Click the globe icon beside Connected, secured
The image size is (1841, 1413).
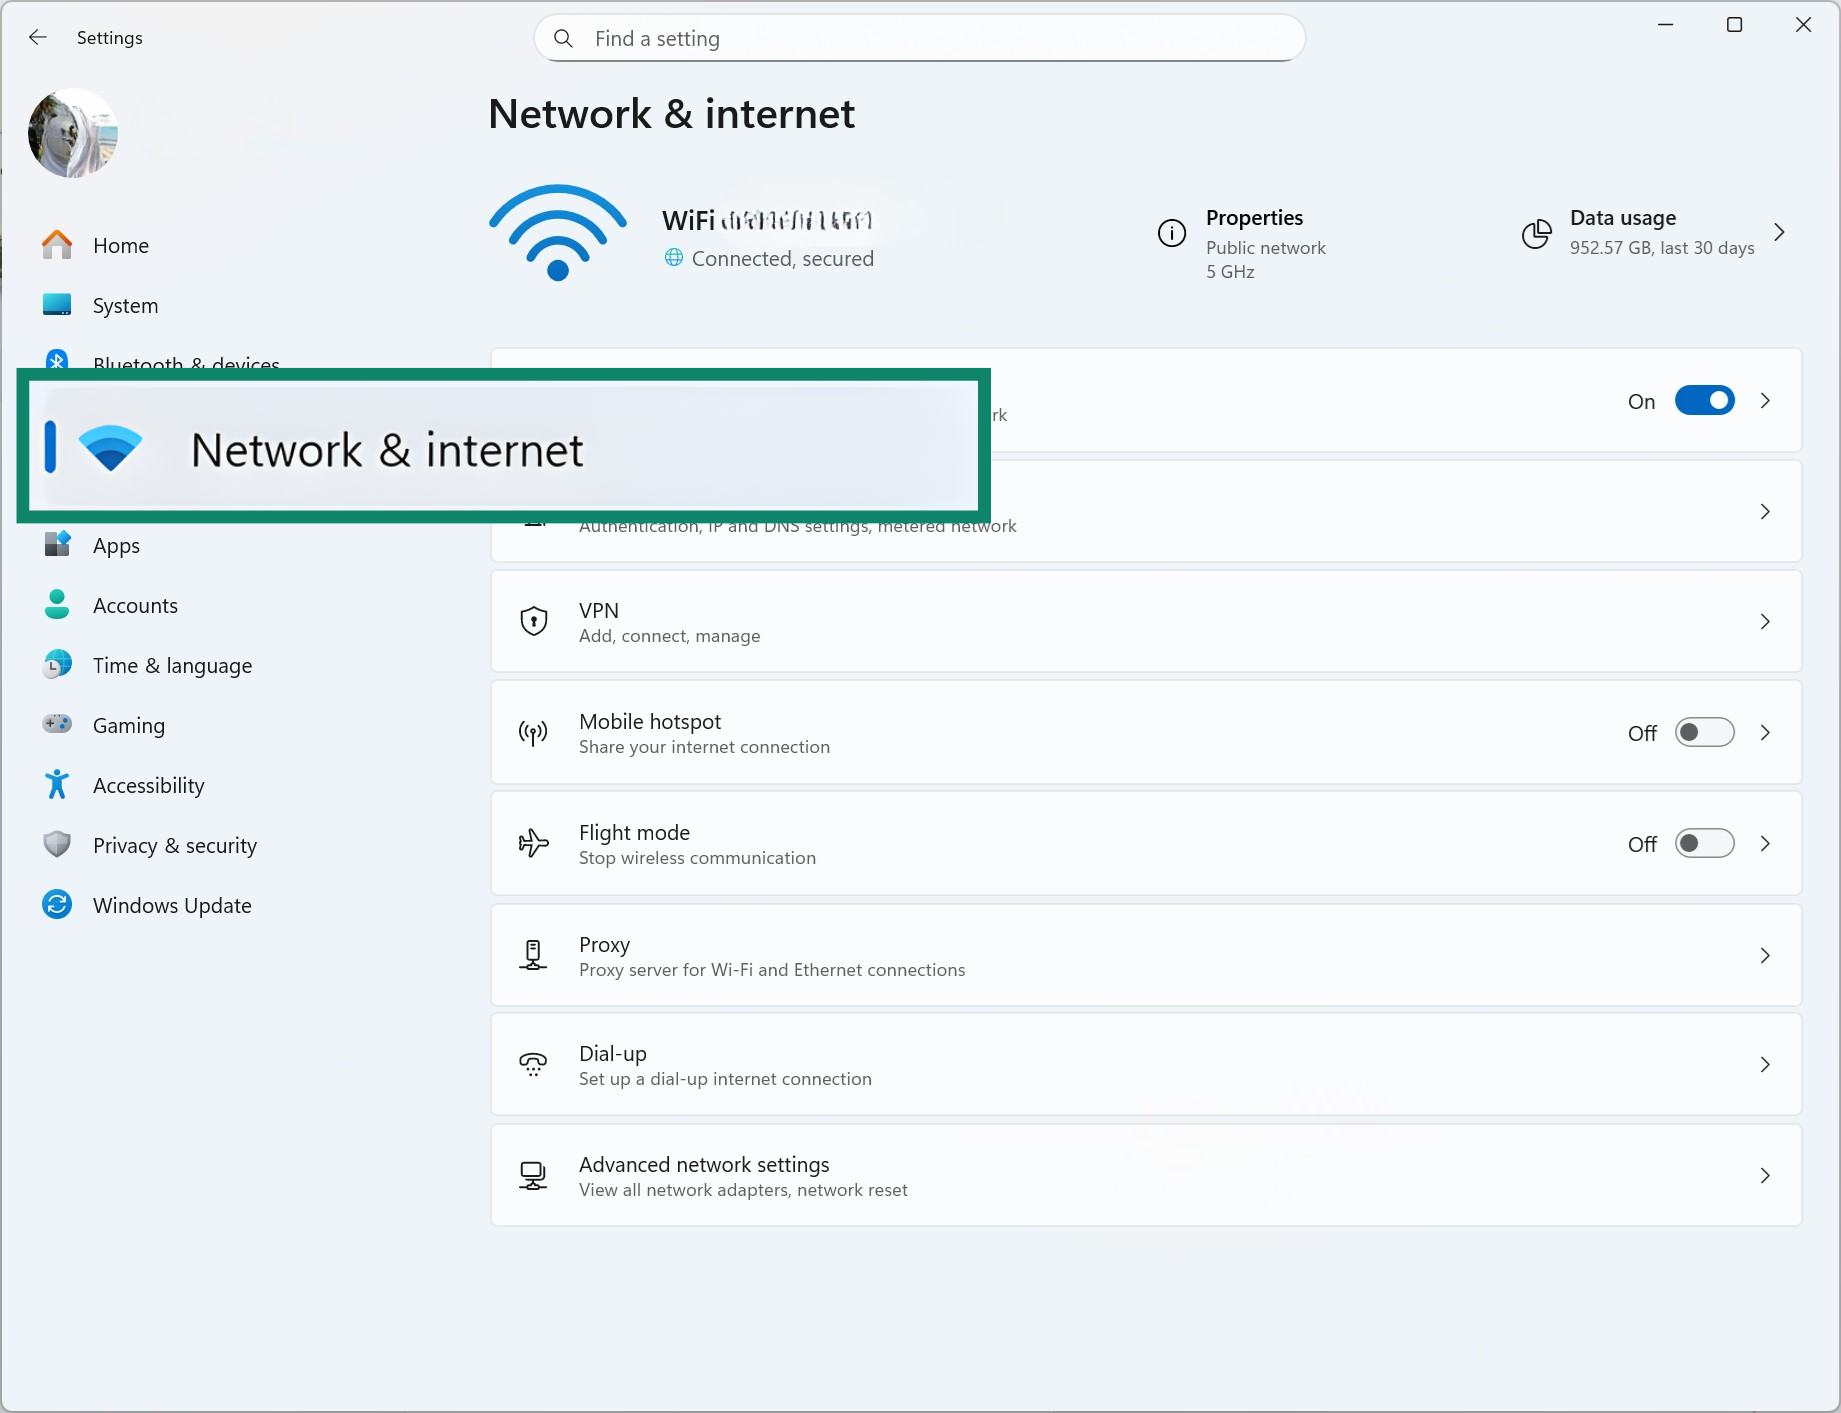point(674,258)
